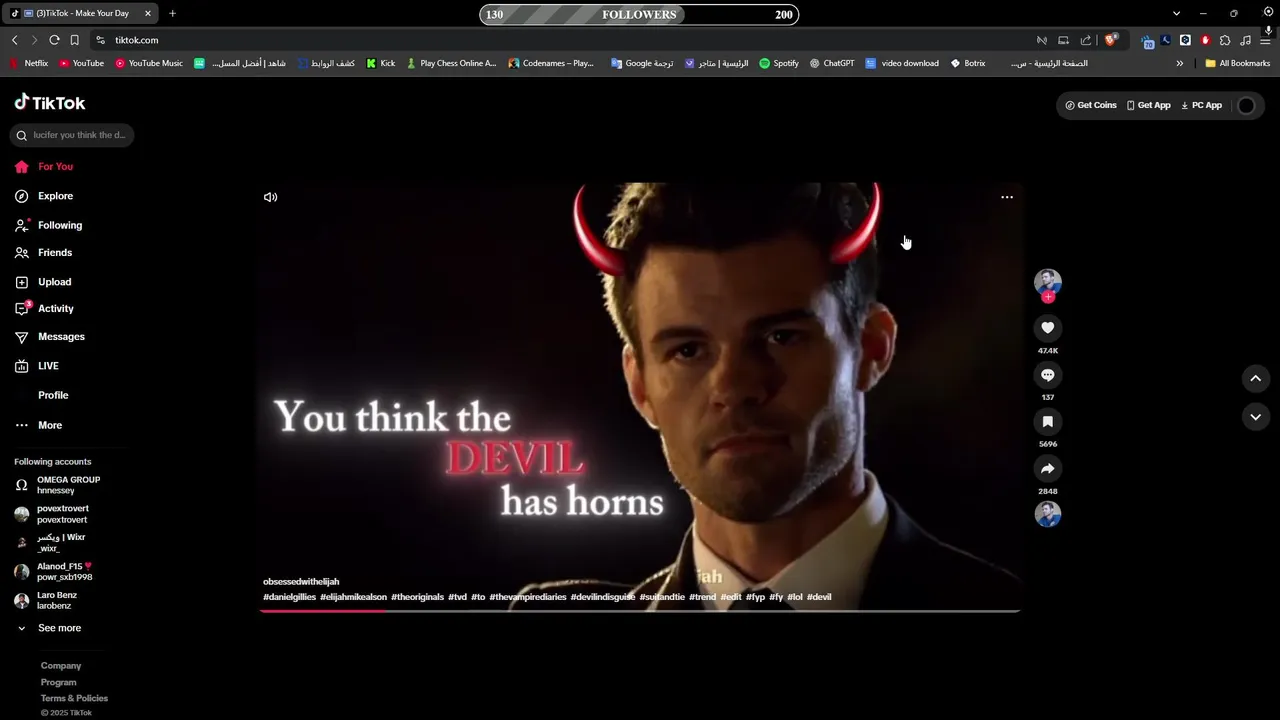Open the comments bubble icon
Screen dimensions: 1280x720
(x=1048, y=375)
